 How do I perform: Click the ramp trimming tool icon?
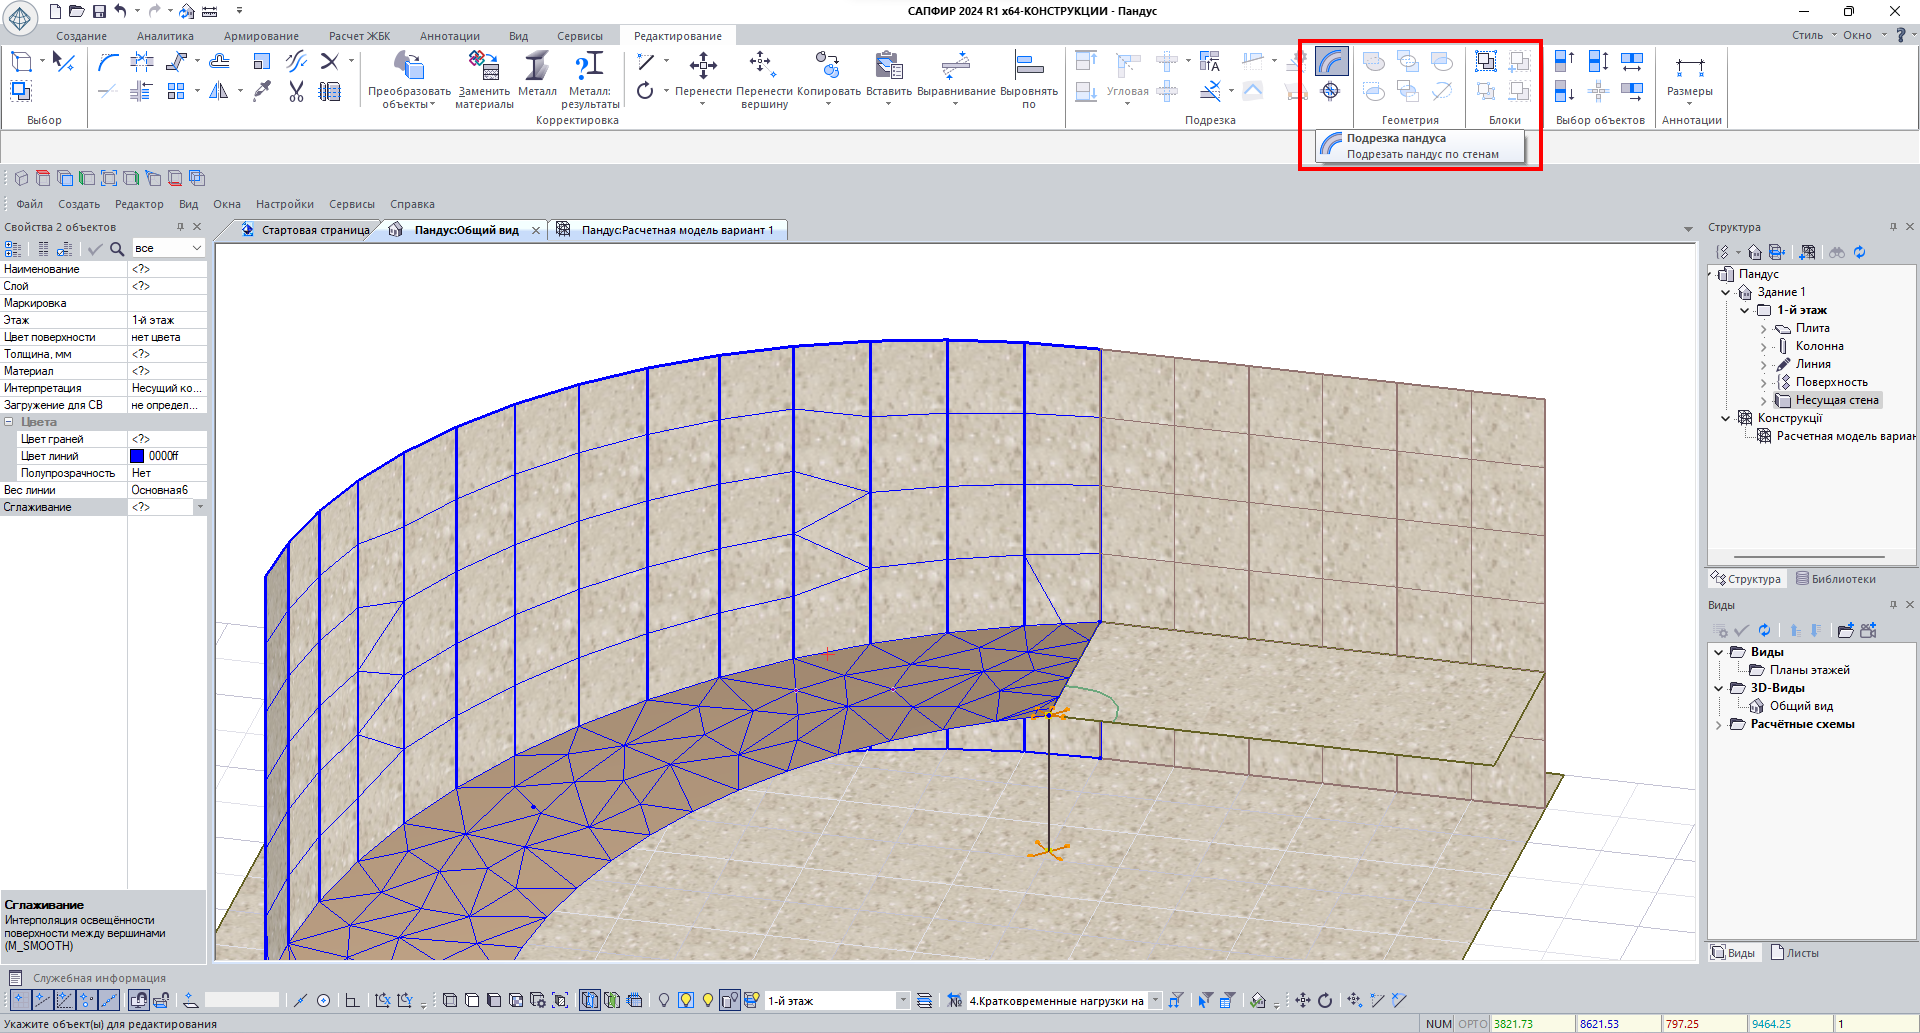point(1331,62)
